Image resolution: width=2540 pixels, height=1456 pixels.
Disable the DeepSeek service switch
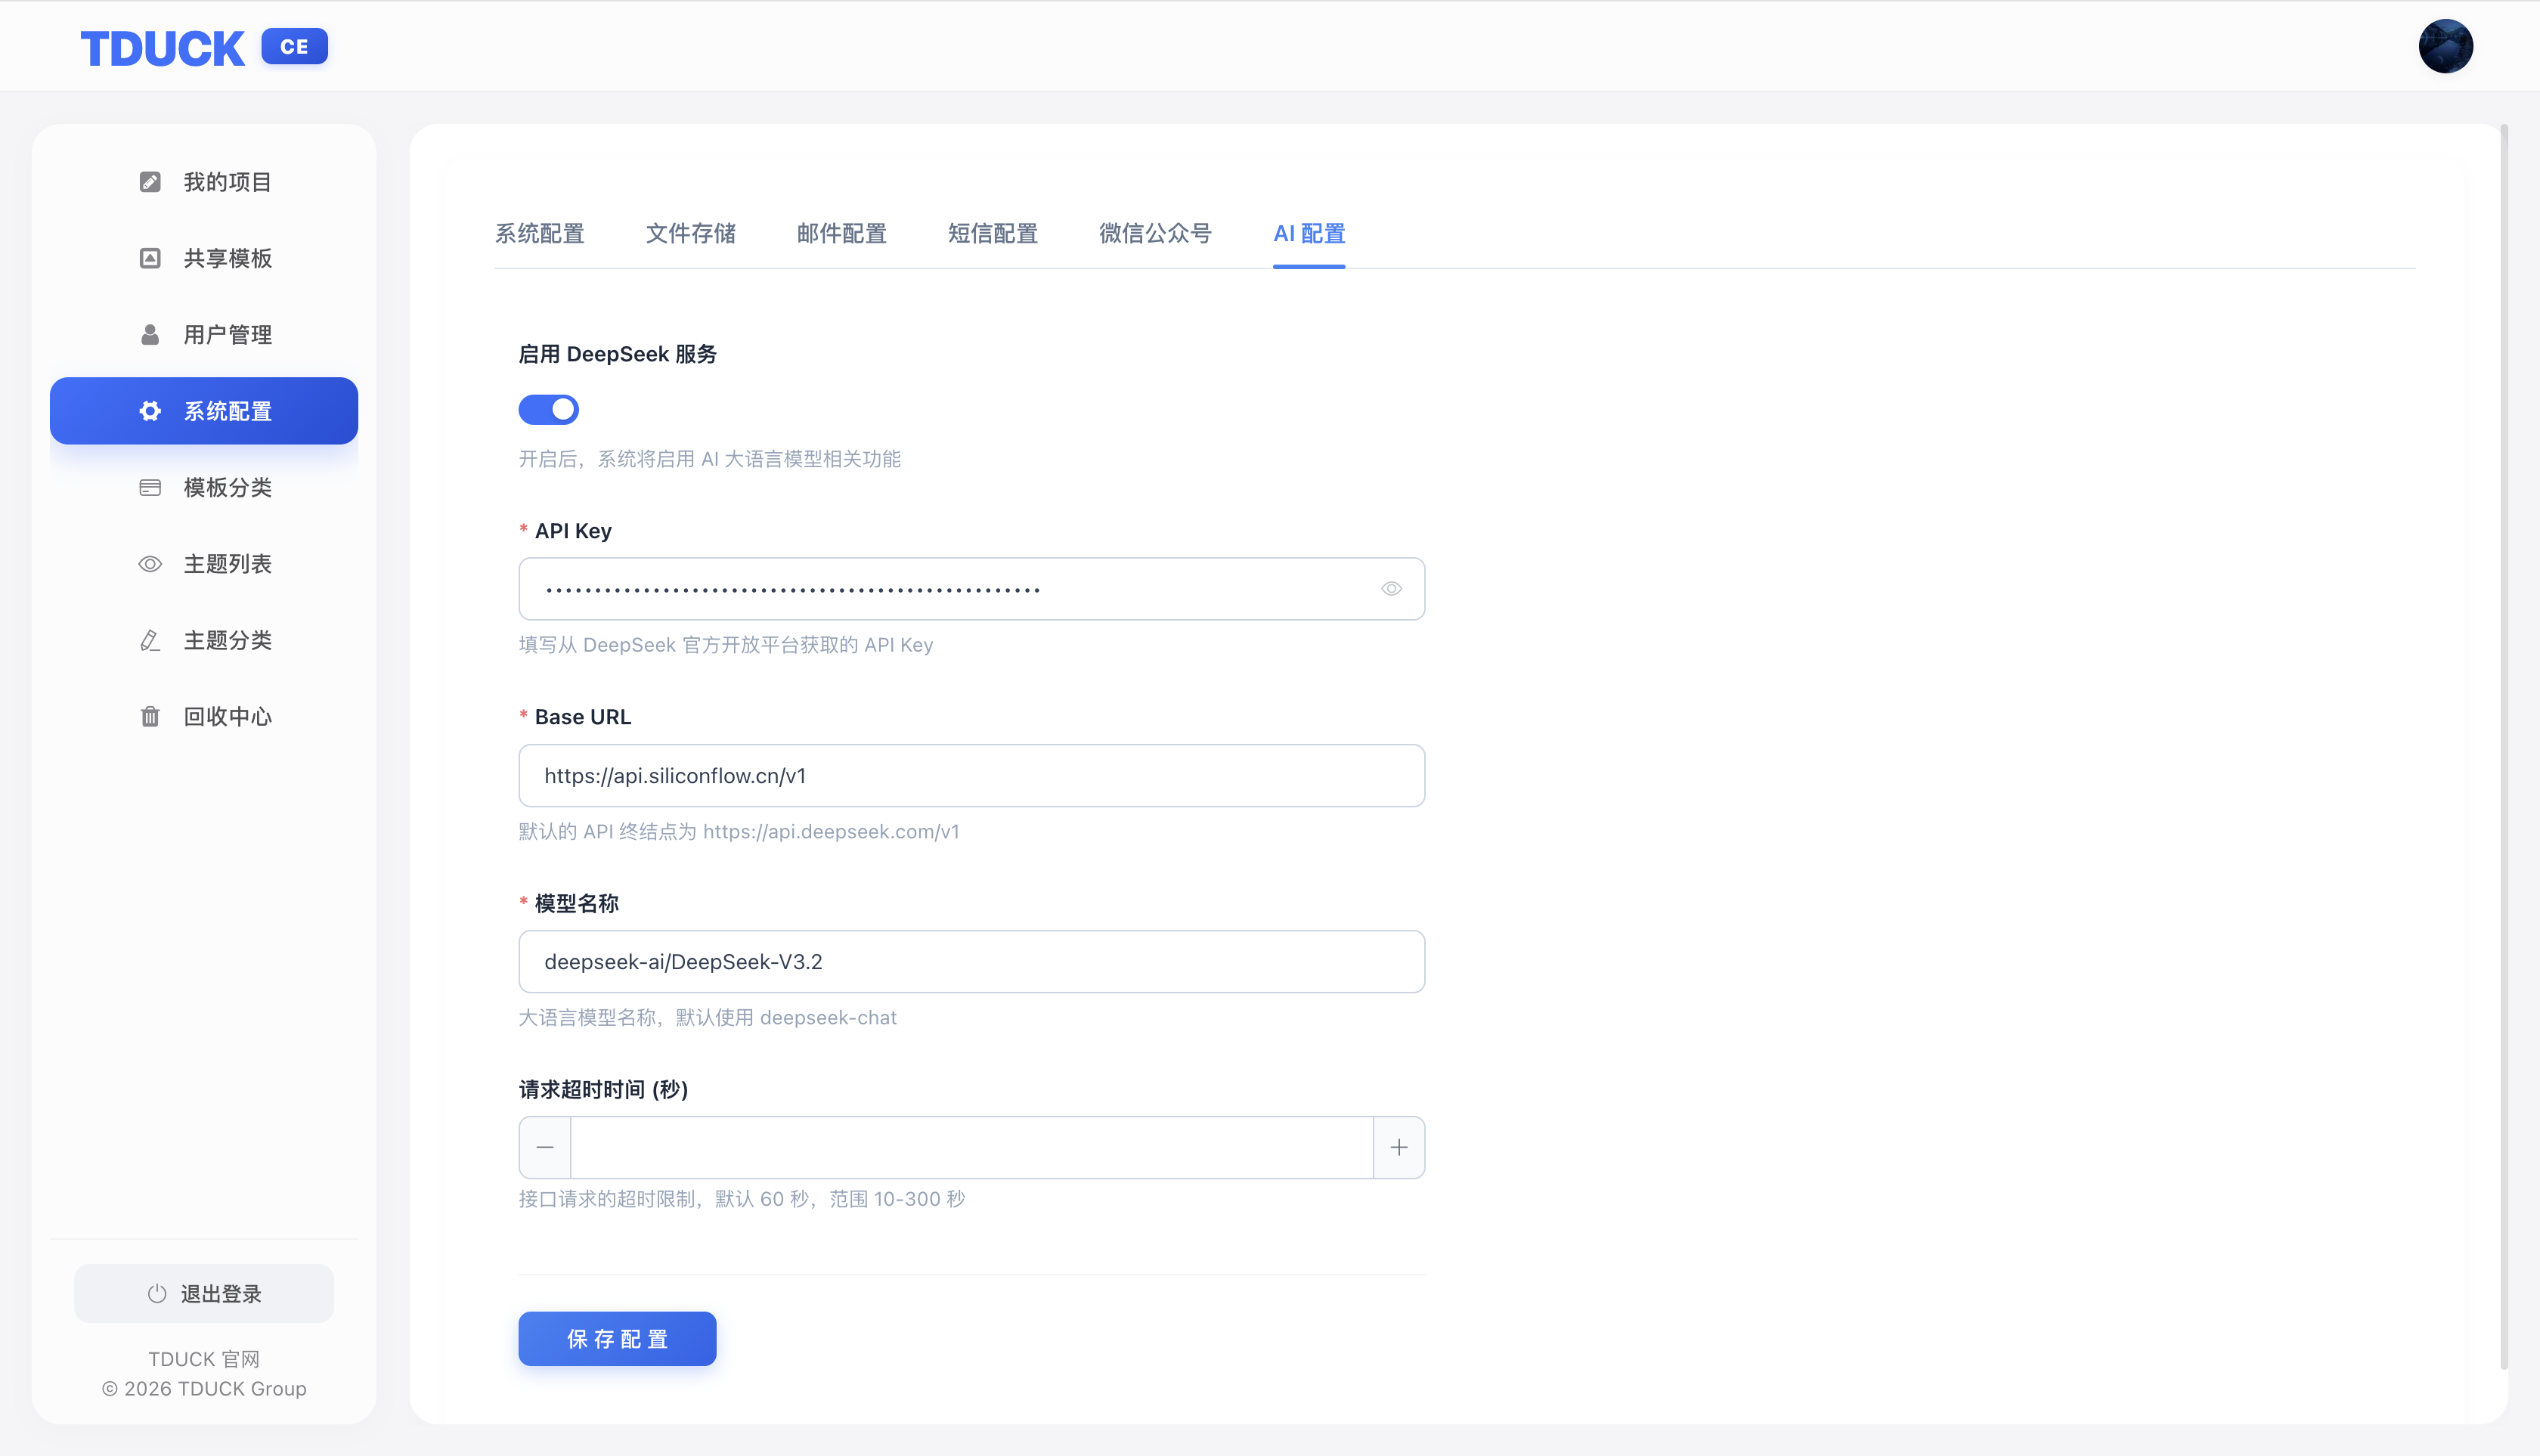[x=548, y=410]
